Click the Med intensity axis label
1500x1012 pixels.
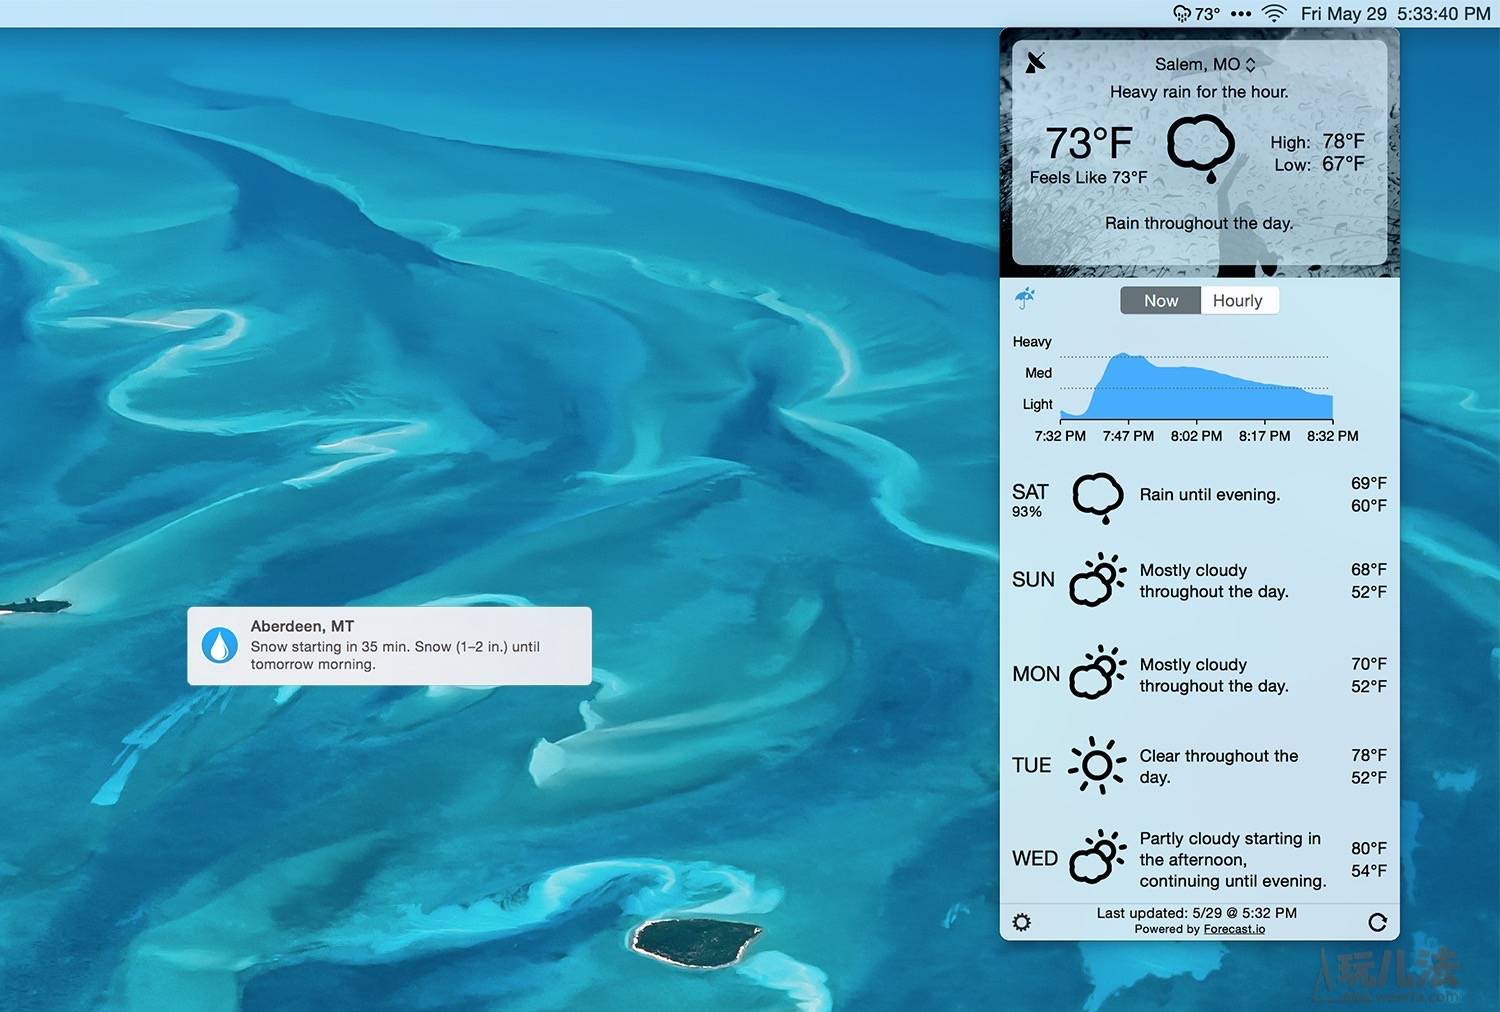(x=1039, y=373)
